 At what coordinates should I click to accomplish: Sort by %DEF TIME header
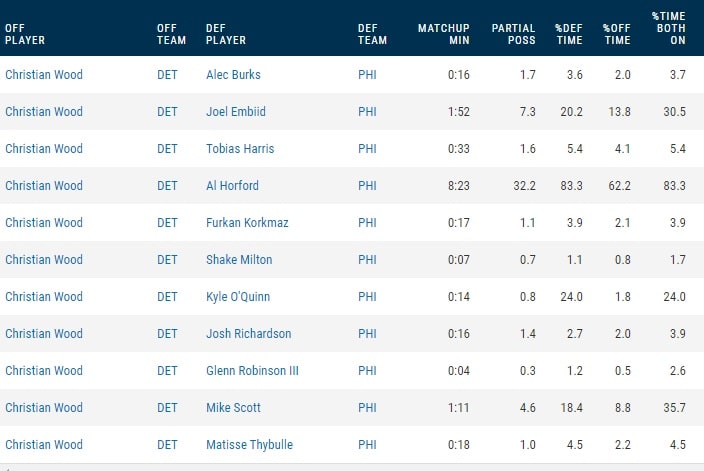tap(568, 34)
